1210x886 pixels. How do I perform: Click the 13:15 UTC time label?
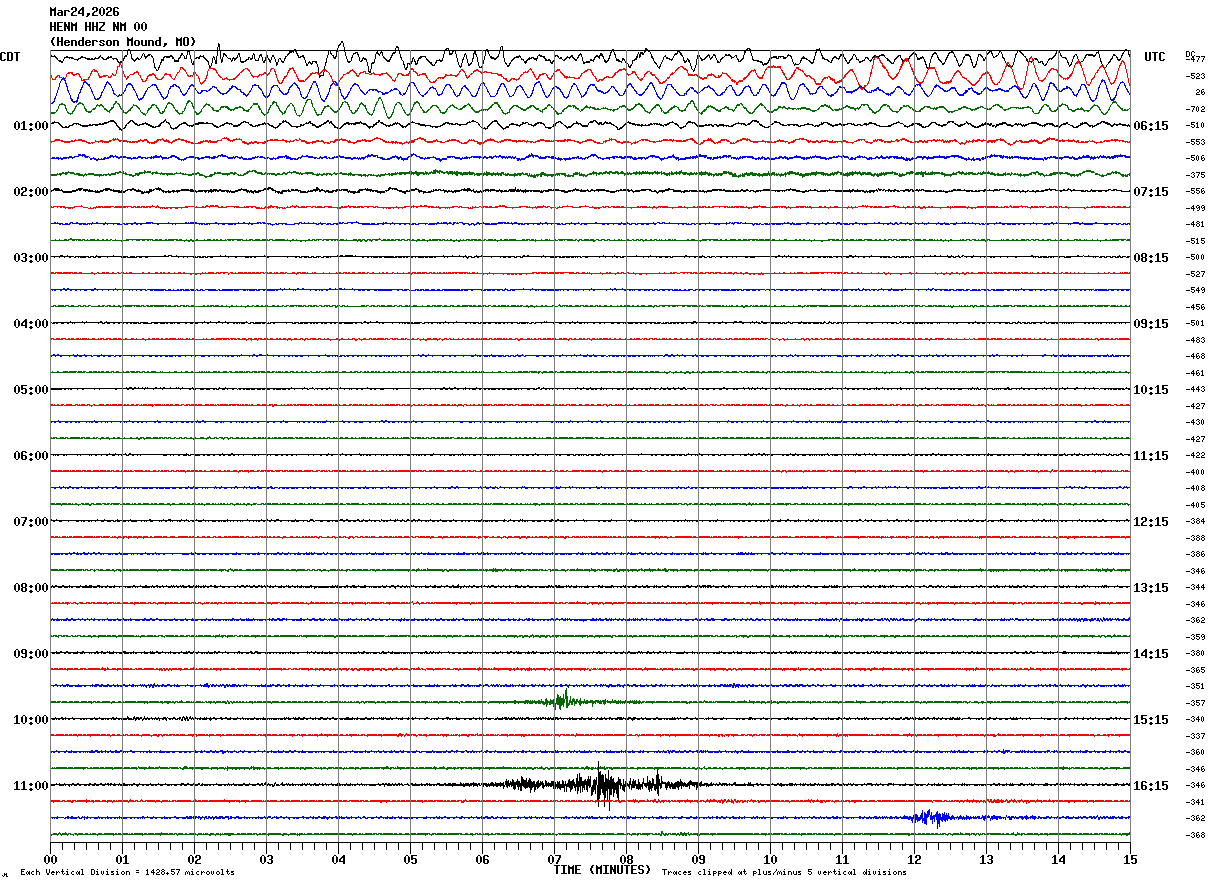1151,588
